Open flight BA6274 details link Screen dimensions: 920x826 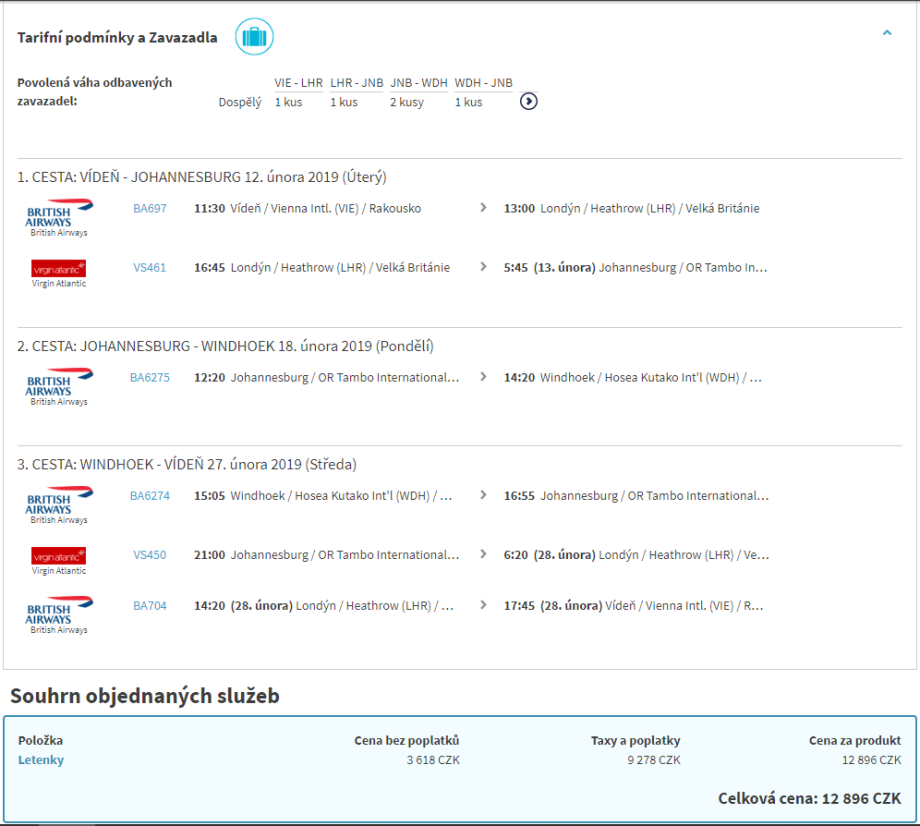pos(150,496)
